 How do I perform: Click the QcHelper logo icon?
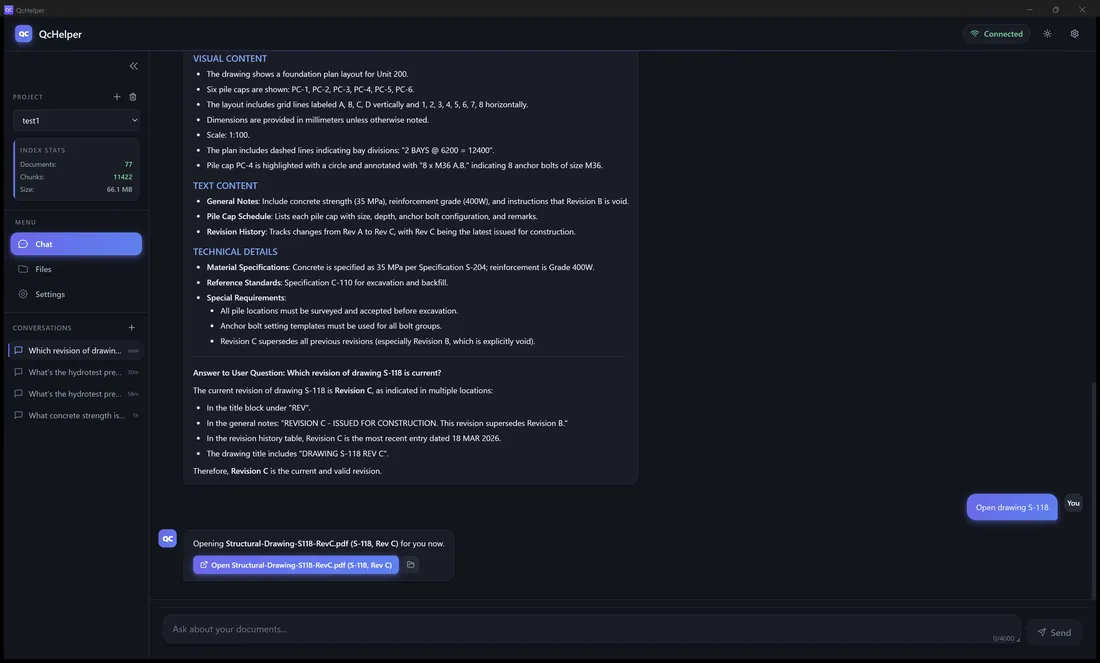pyautogui.click(x=23, y=34)
